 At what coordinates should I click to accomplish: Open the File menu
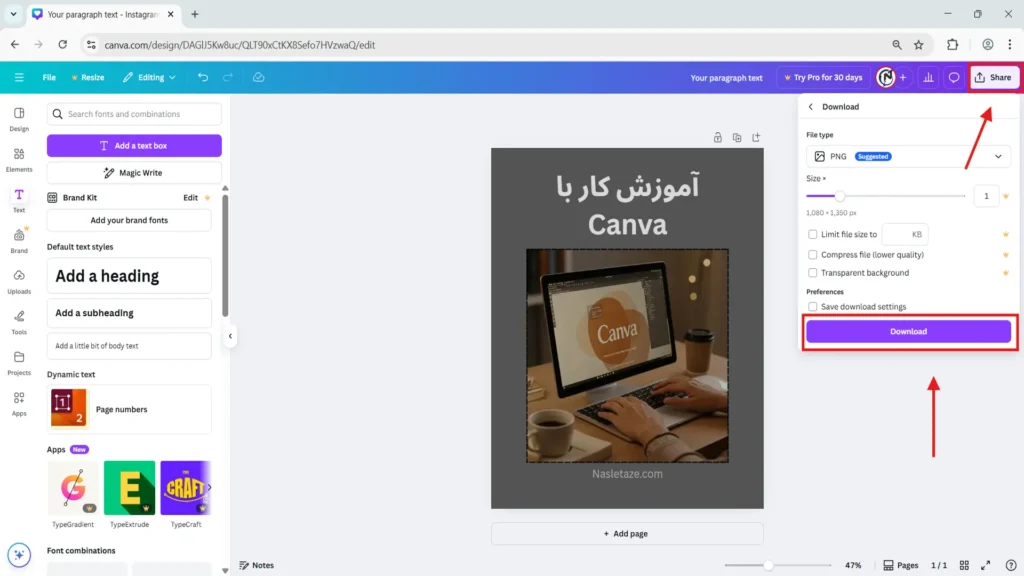[x=49, y=77]
